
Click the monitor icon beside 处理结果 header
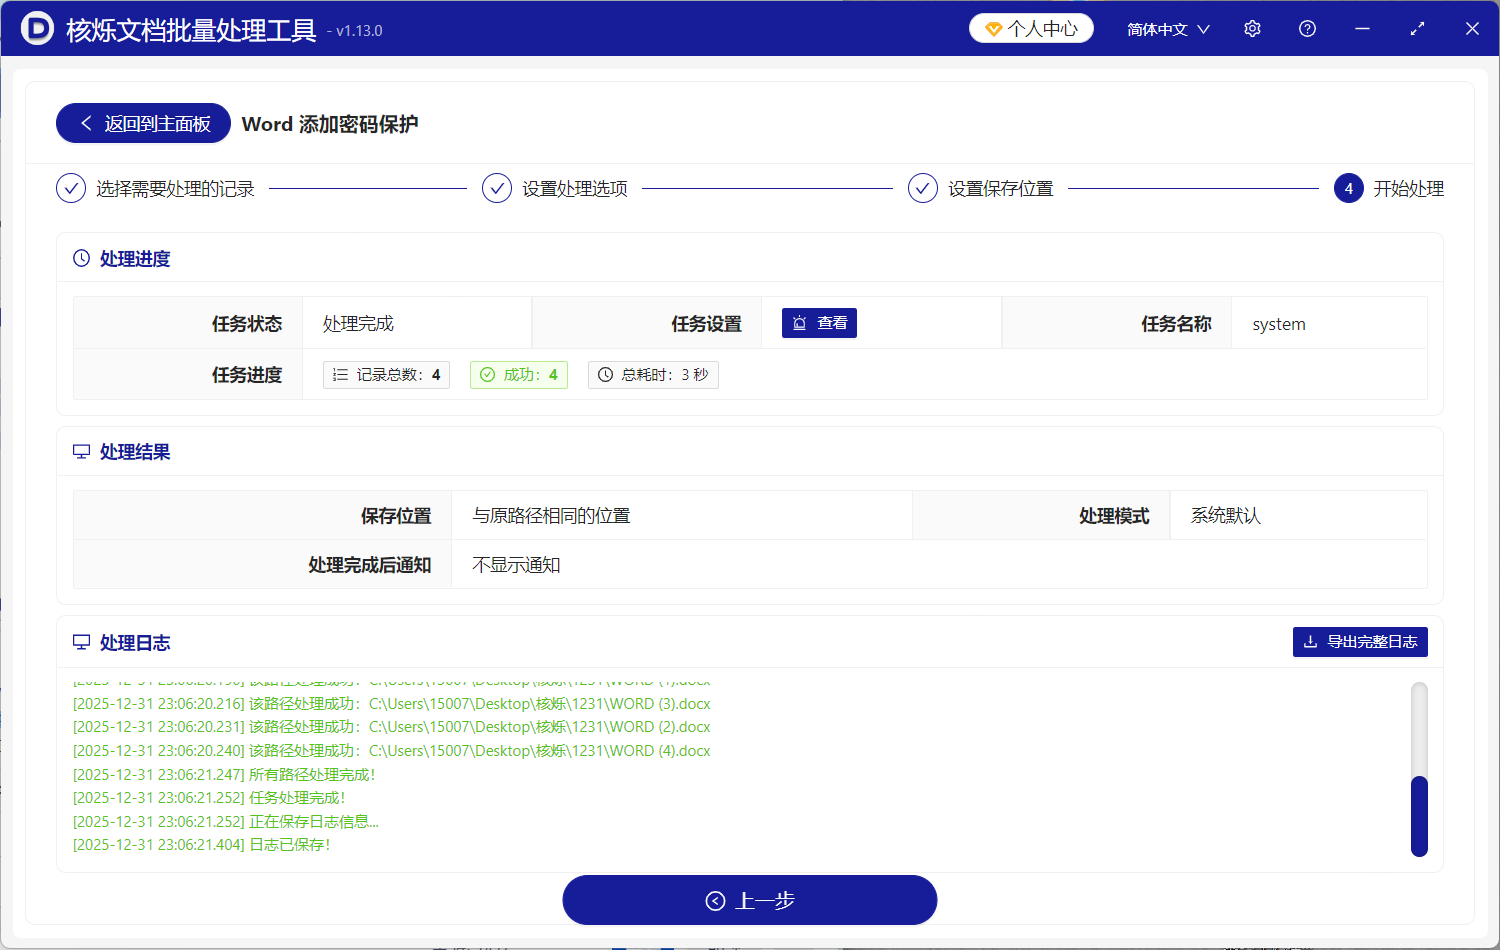coord(81,451)
